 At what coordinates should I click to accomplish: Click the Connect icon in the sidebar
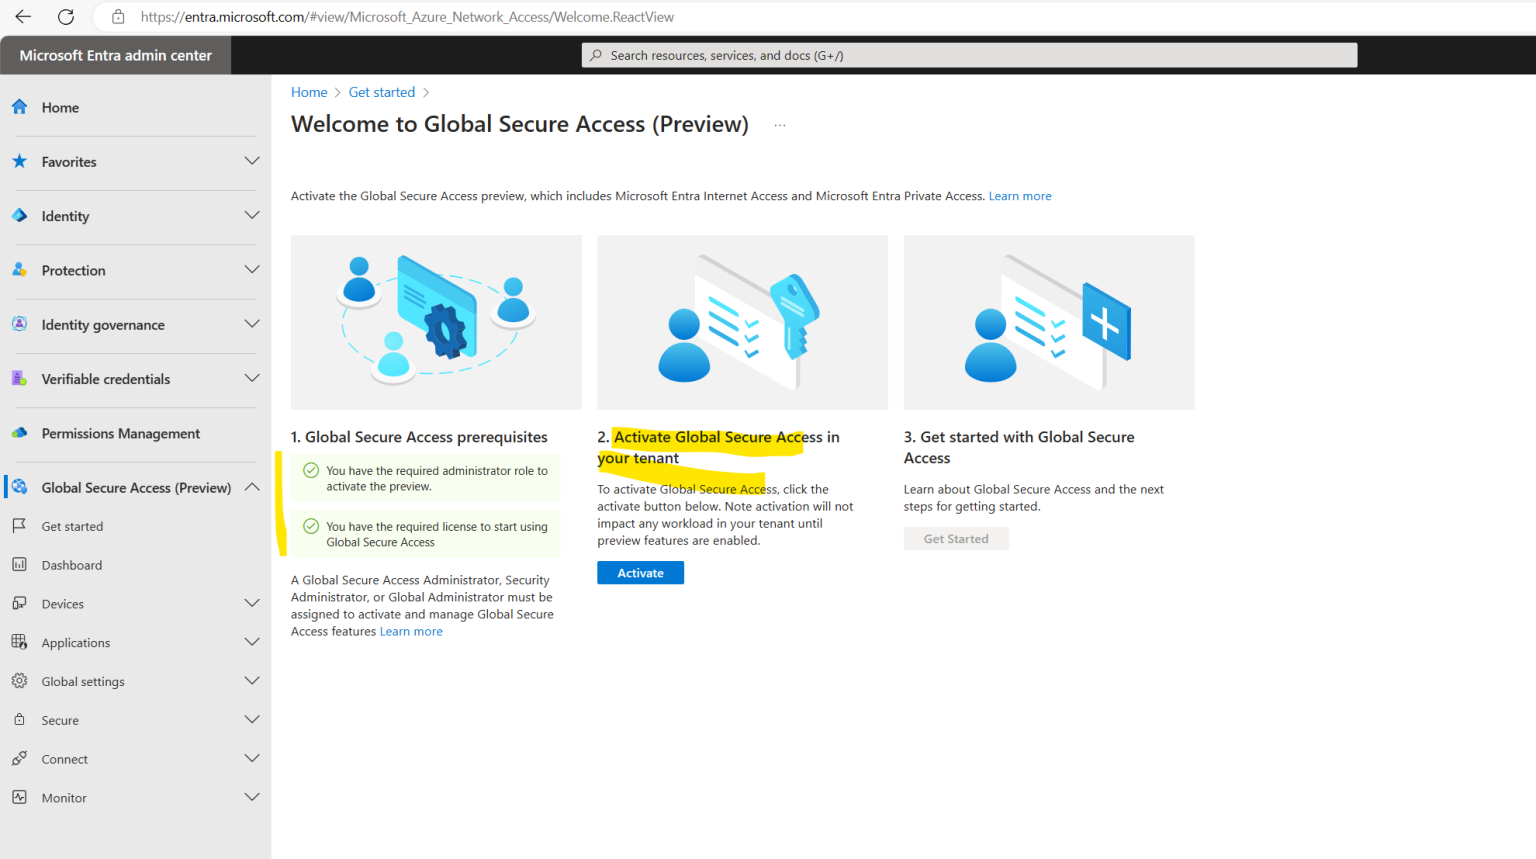tap(19, 758)
